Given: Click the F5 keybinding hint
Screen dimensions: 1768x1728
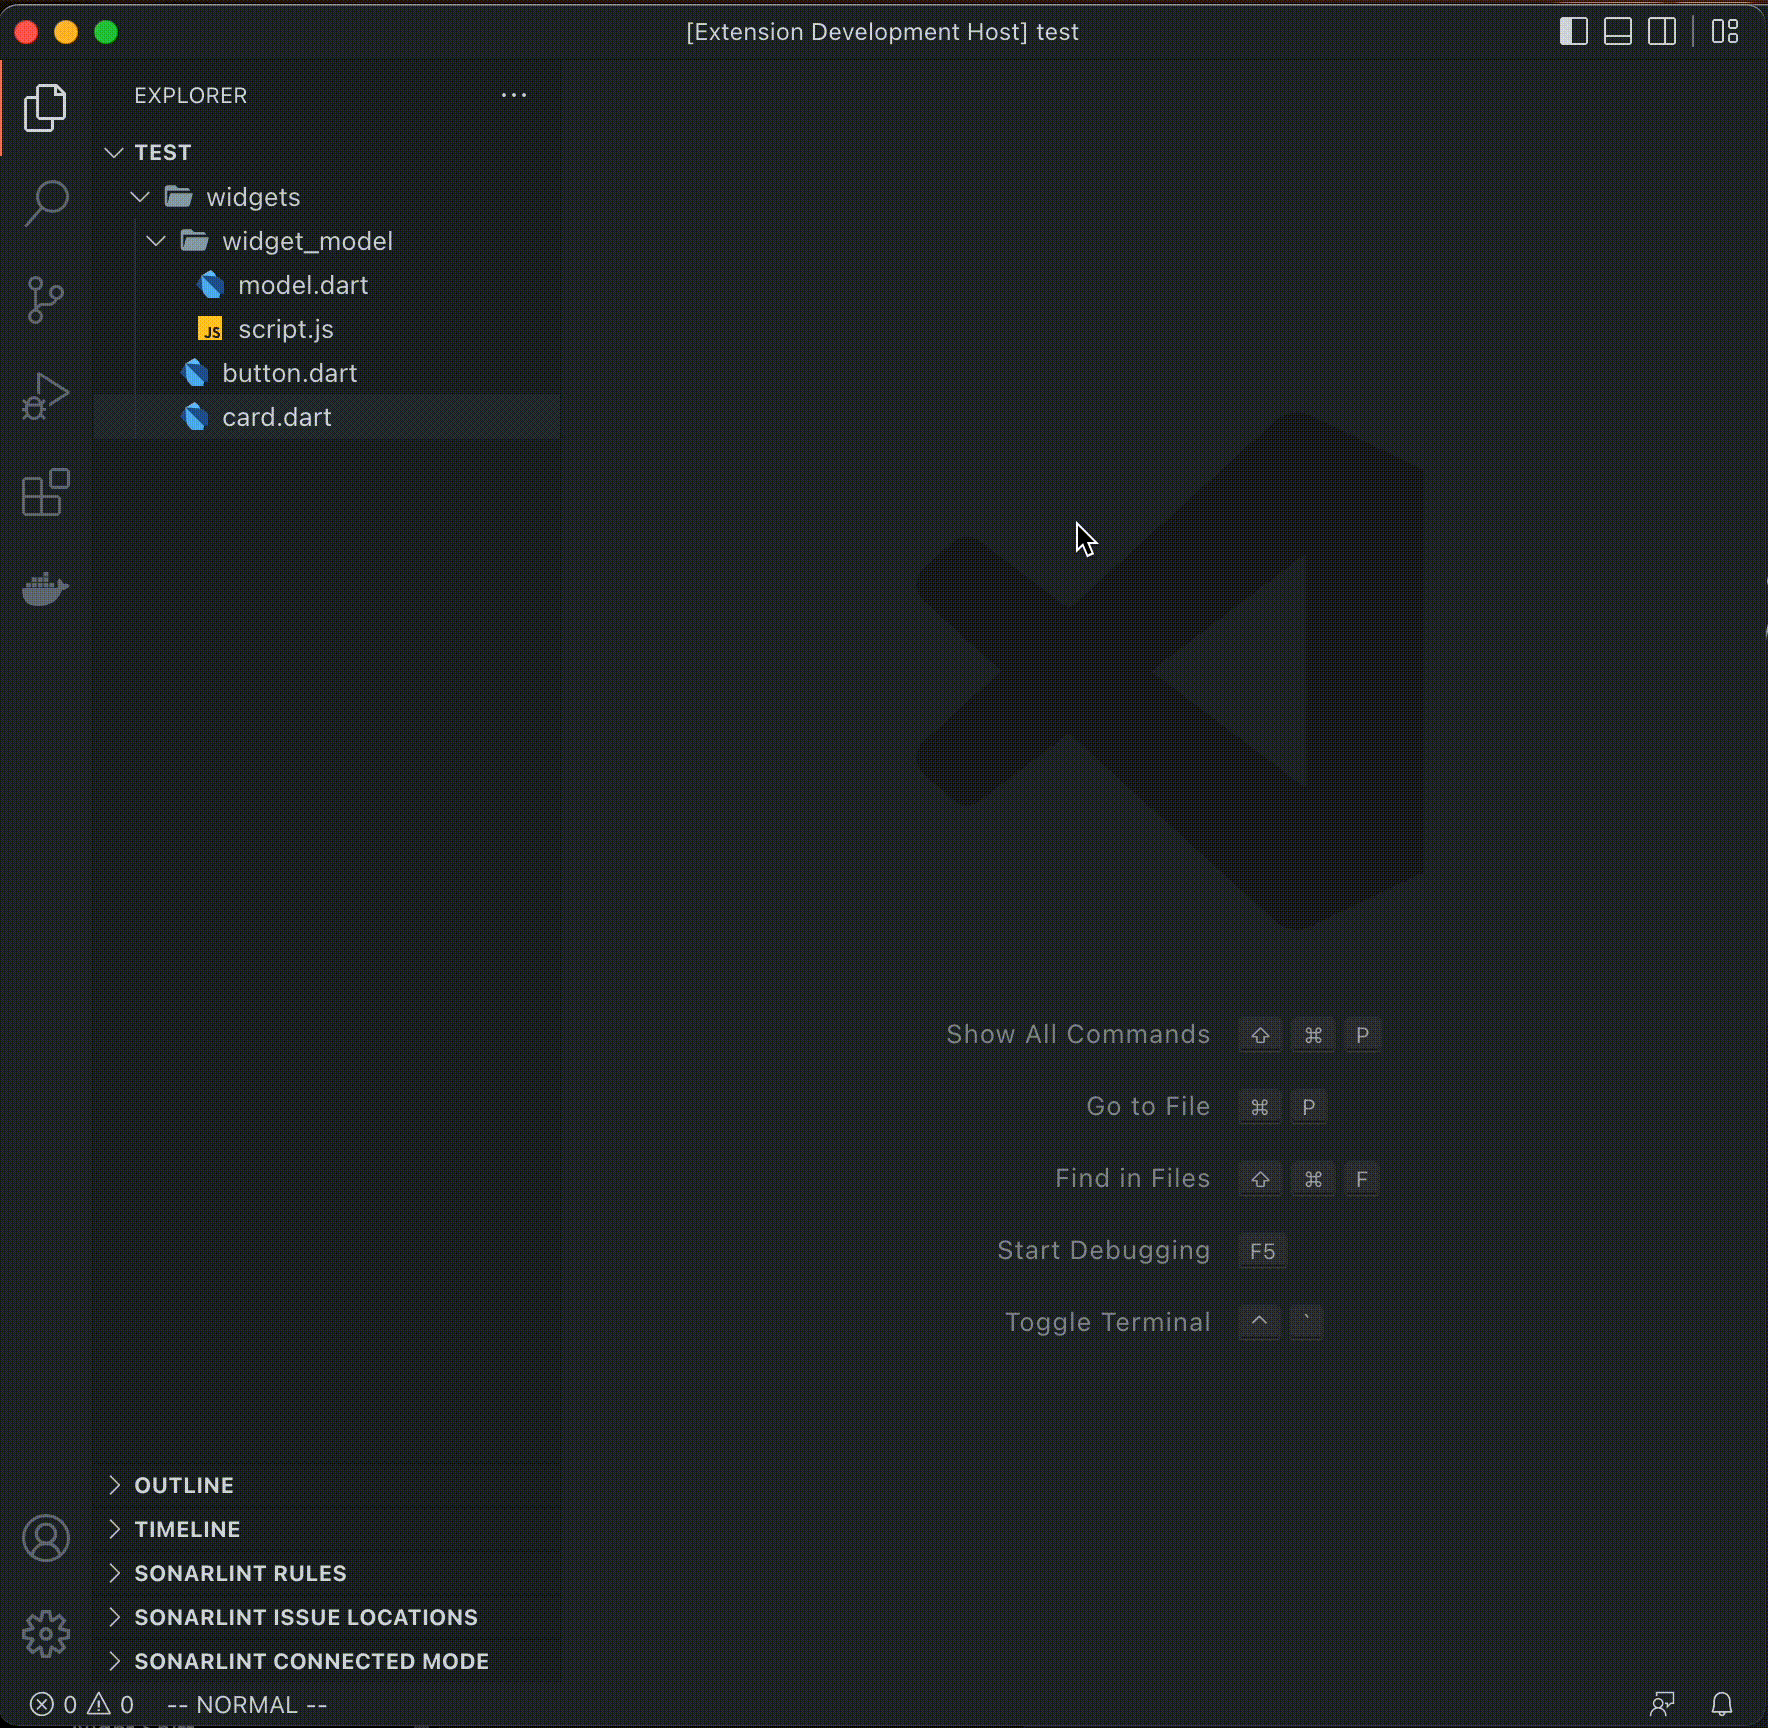Looking at the screenshot, I should [1262, 1251].
